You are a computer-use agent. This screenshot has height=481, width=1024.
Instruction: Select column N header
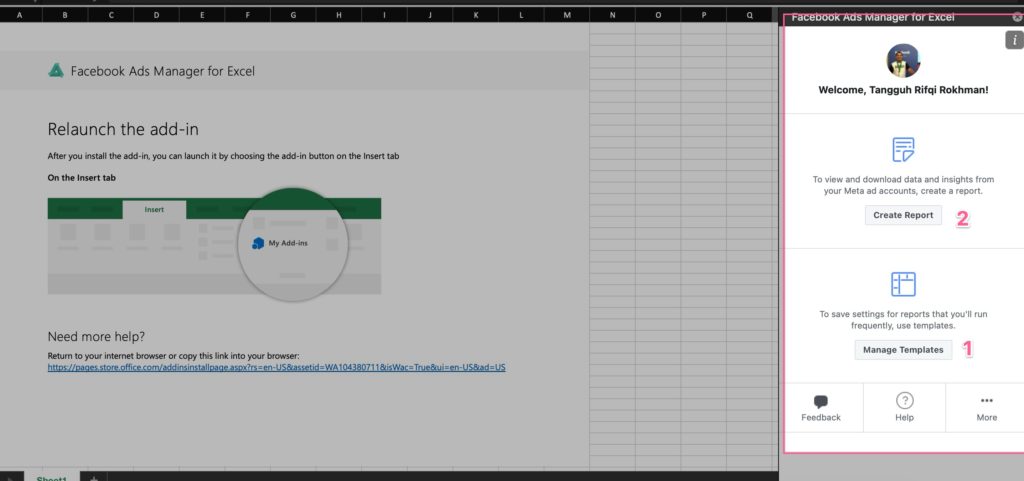click(x=612, y=15)
